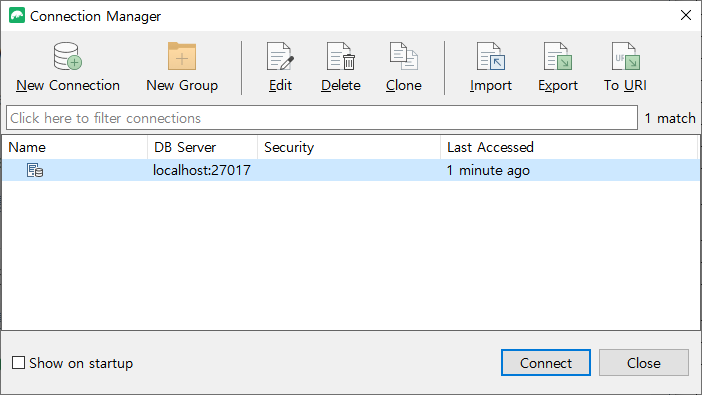This screenshot has height=395, width=702.
Task: Sort by Last Accessed column
Action: [x=569, y=147]
